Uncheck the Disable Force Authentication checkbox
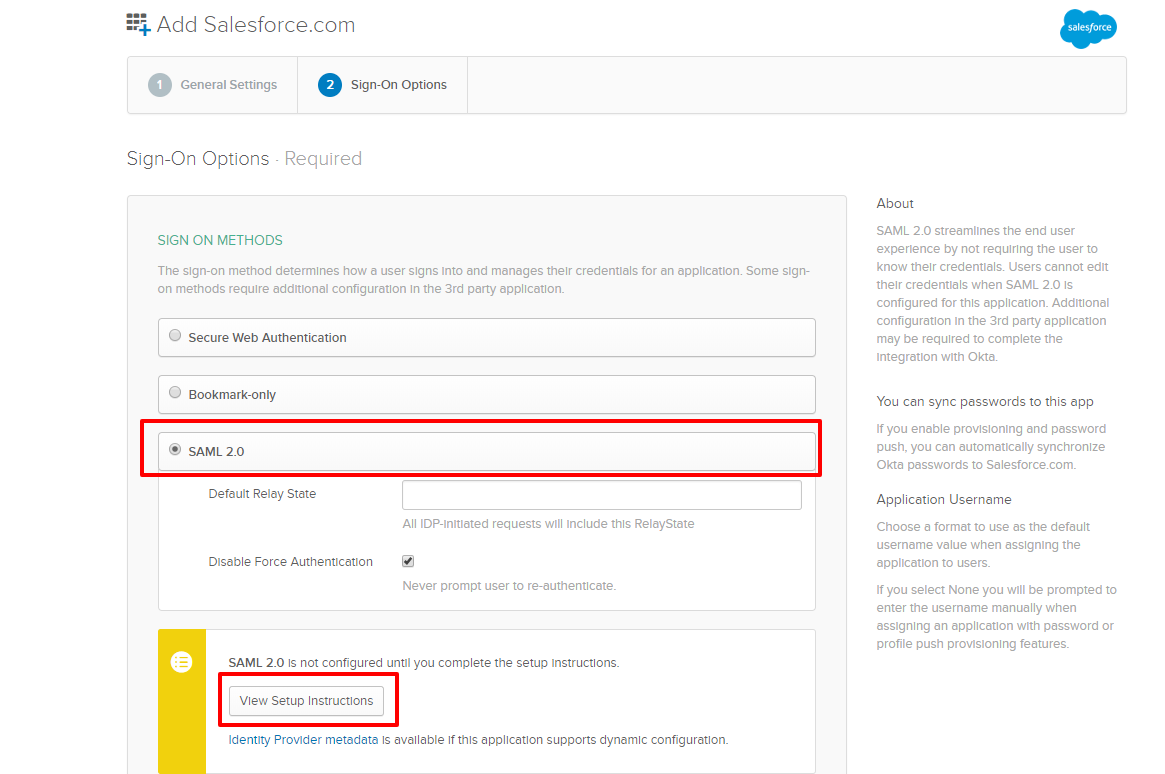This screenshot has width=1165, height=774. [408, 561]
